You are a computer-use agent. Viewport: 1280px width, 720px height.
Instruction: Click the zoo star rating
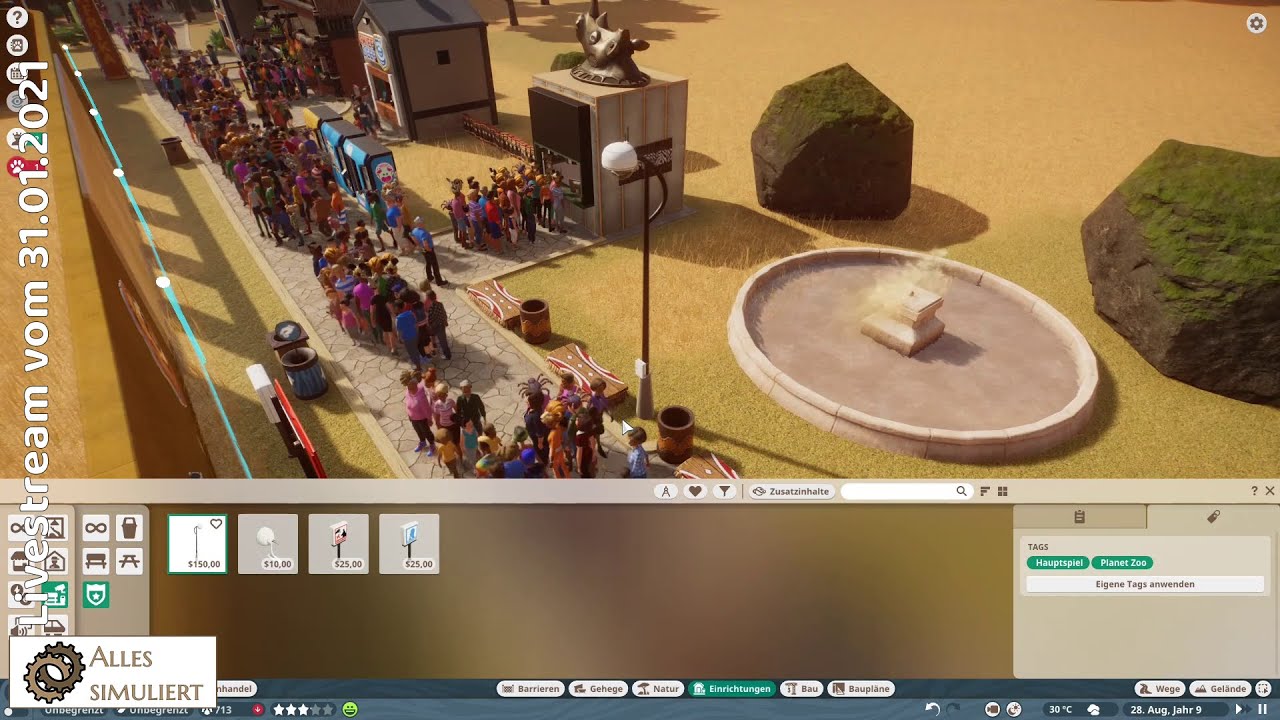(303, 709)
